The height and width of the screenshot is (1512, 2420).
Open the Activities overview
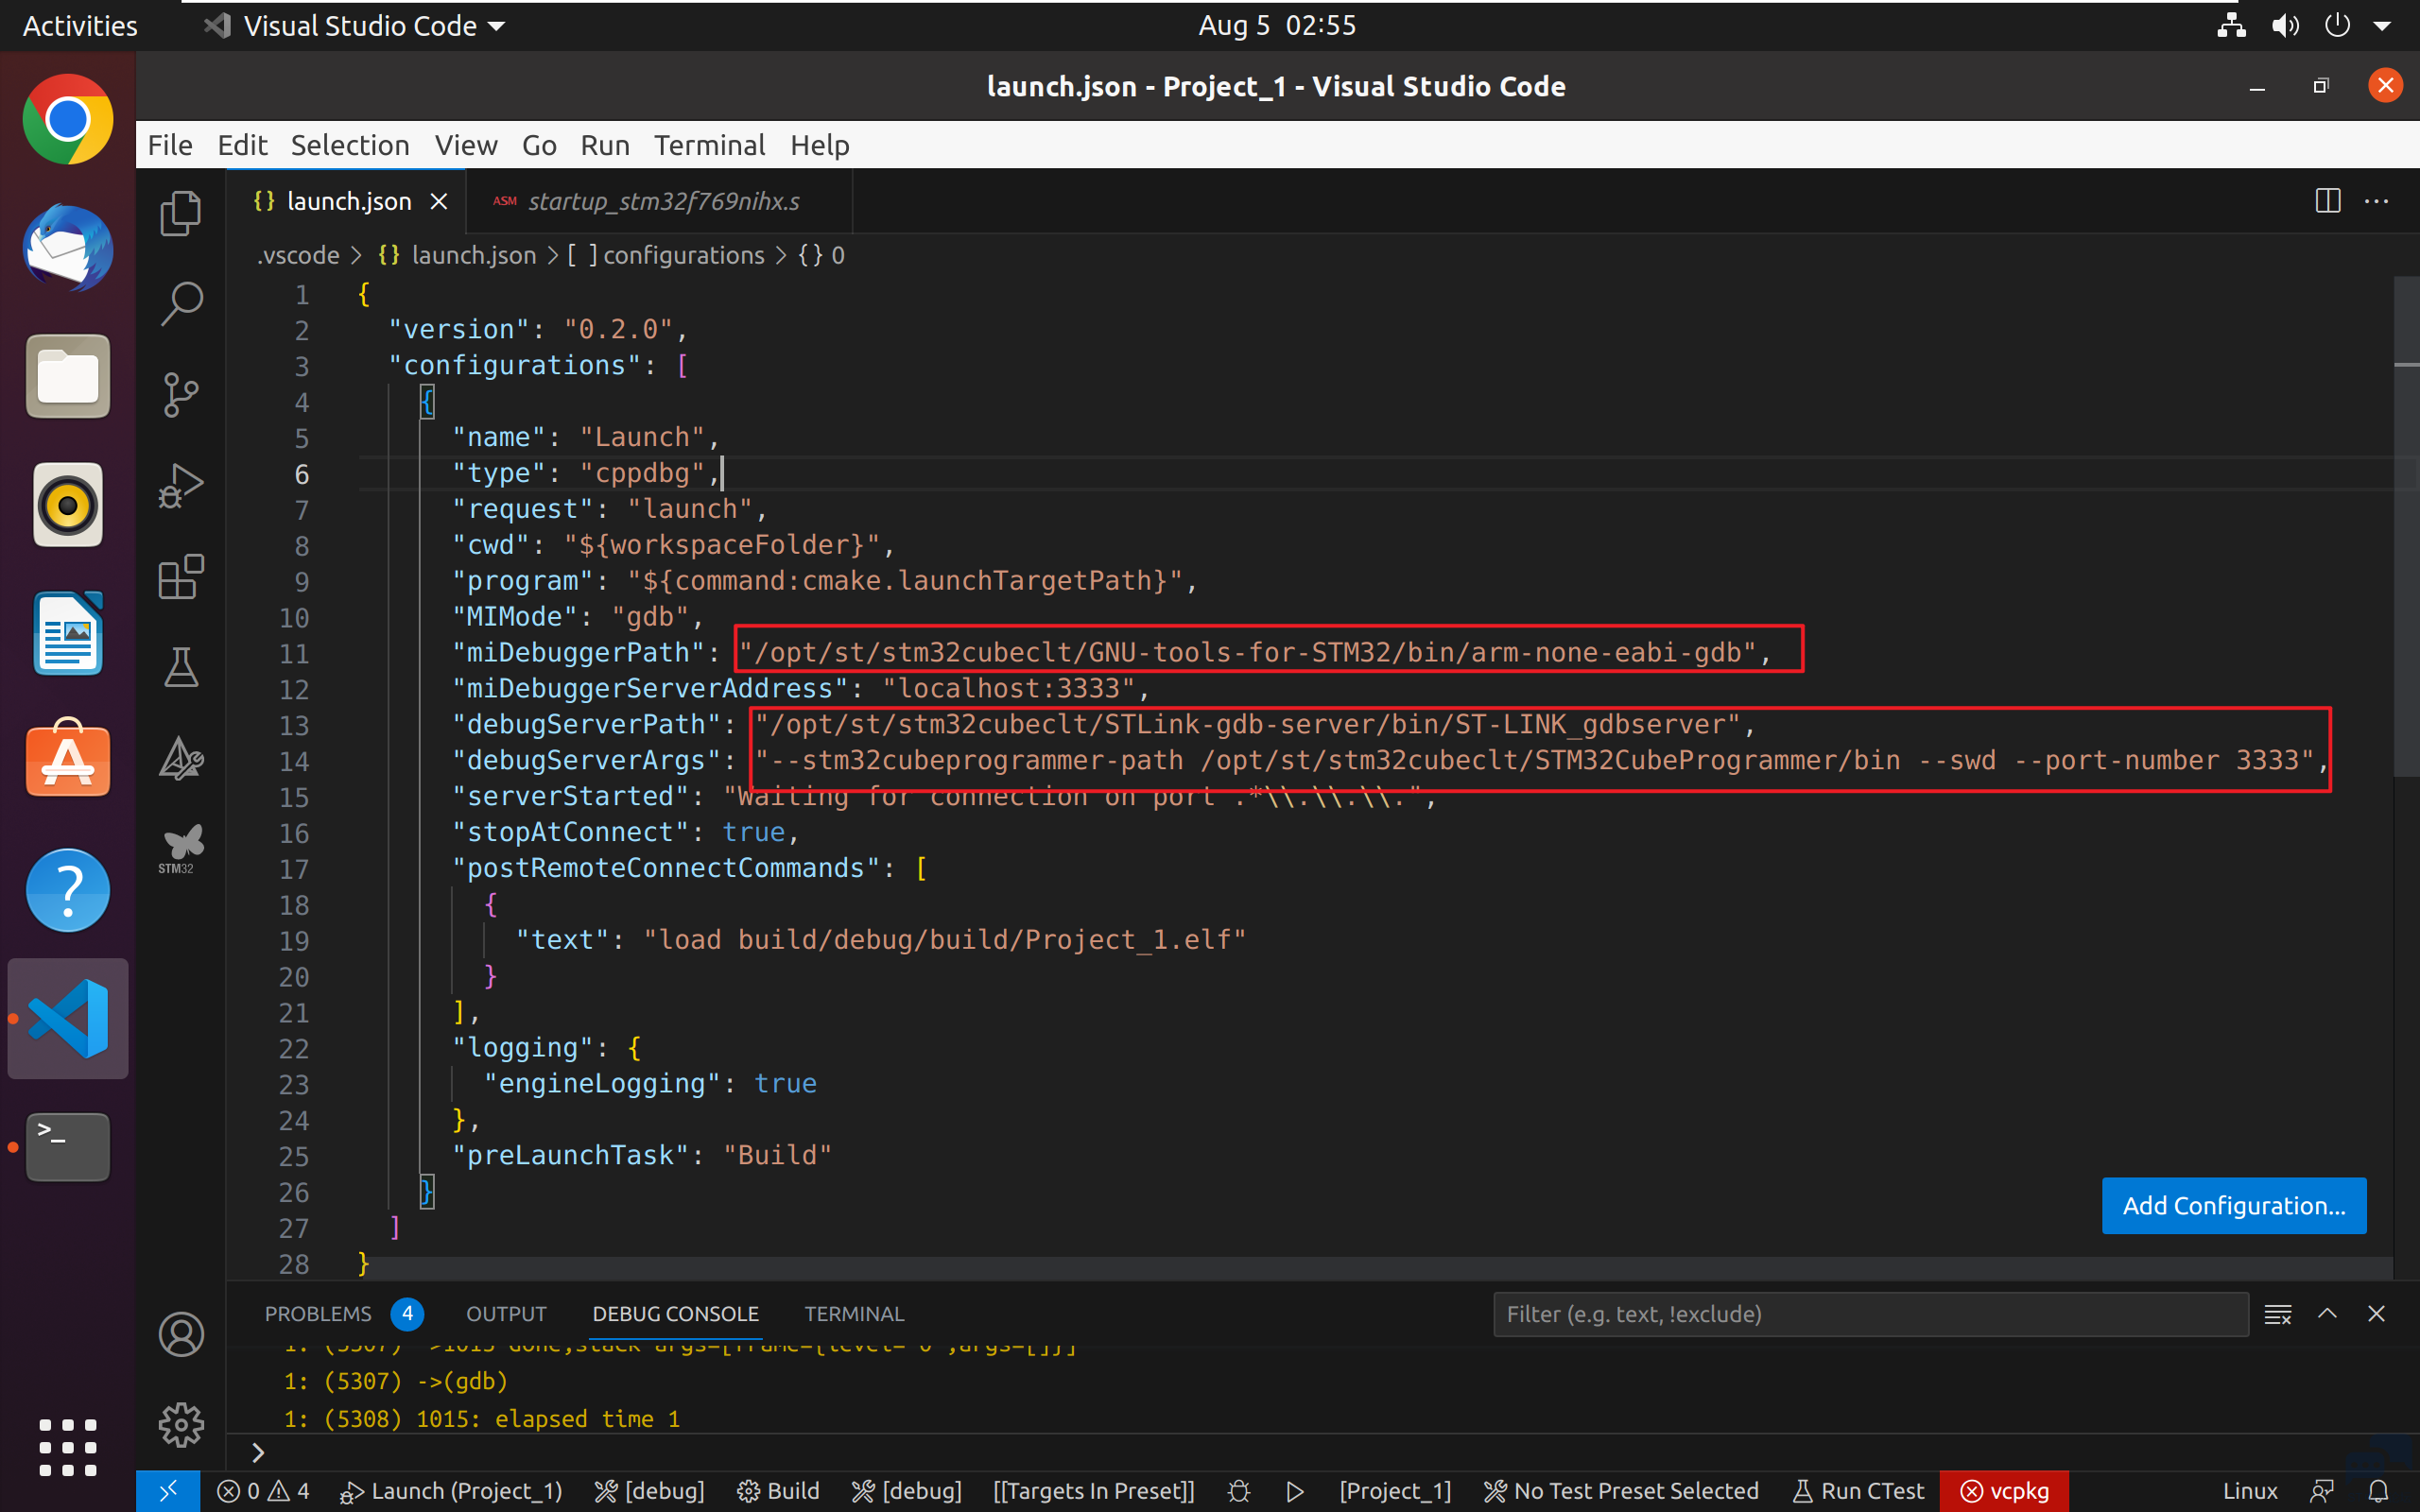click(80, 26)
